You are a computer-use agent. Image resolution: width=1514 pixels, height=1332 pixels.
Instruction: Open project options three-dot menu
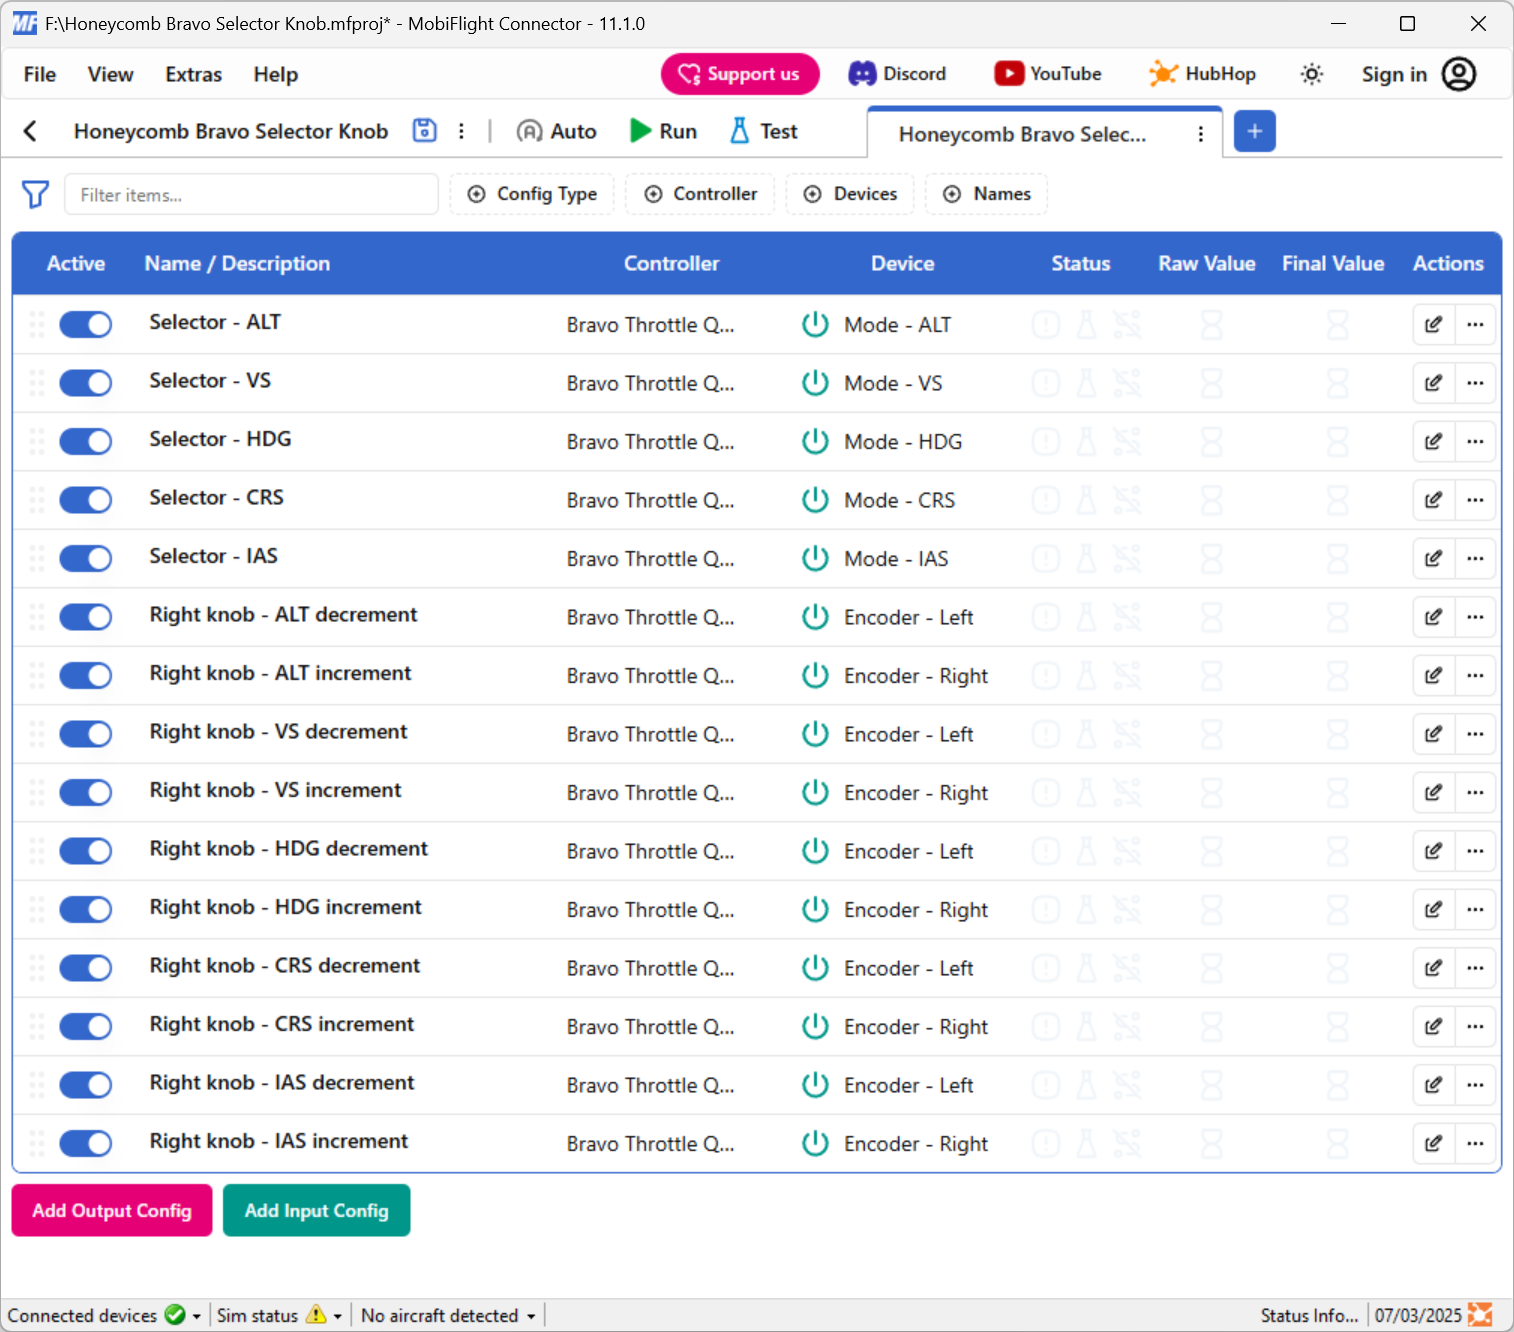[x=461, y=131]
